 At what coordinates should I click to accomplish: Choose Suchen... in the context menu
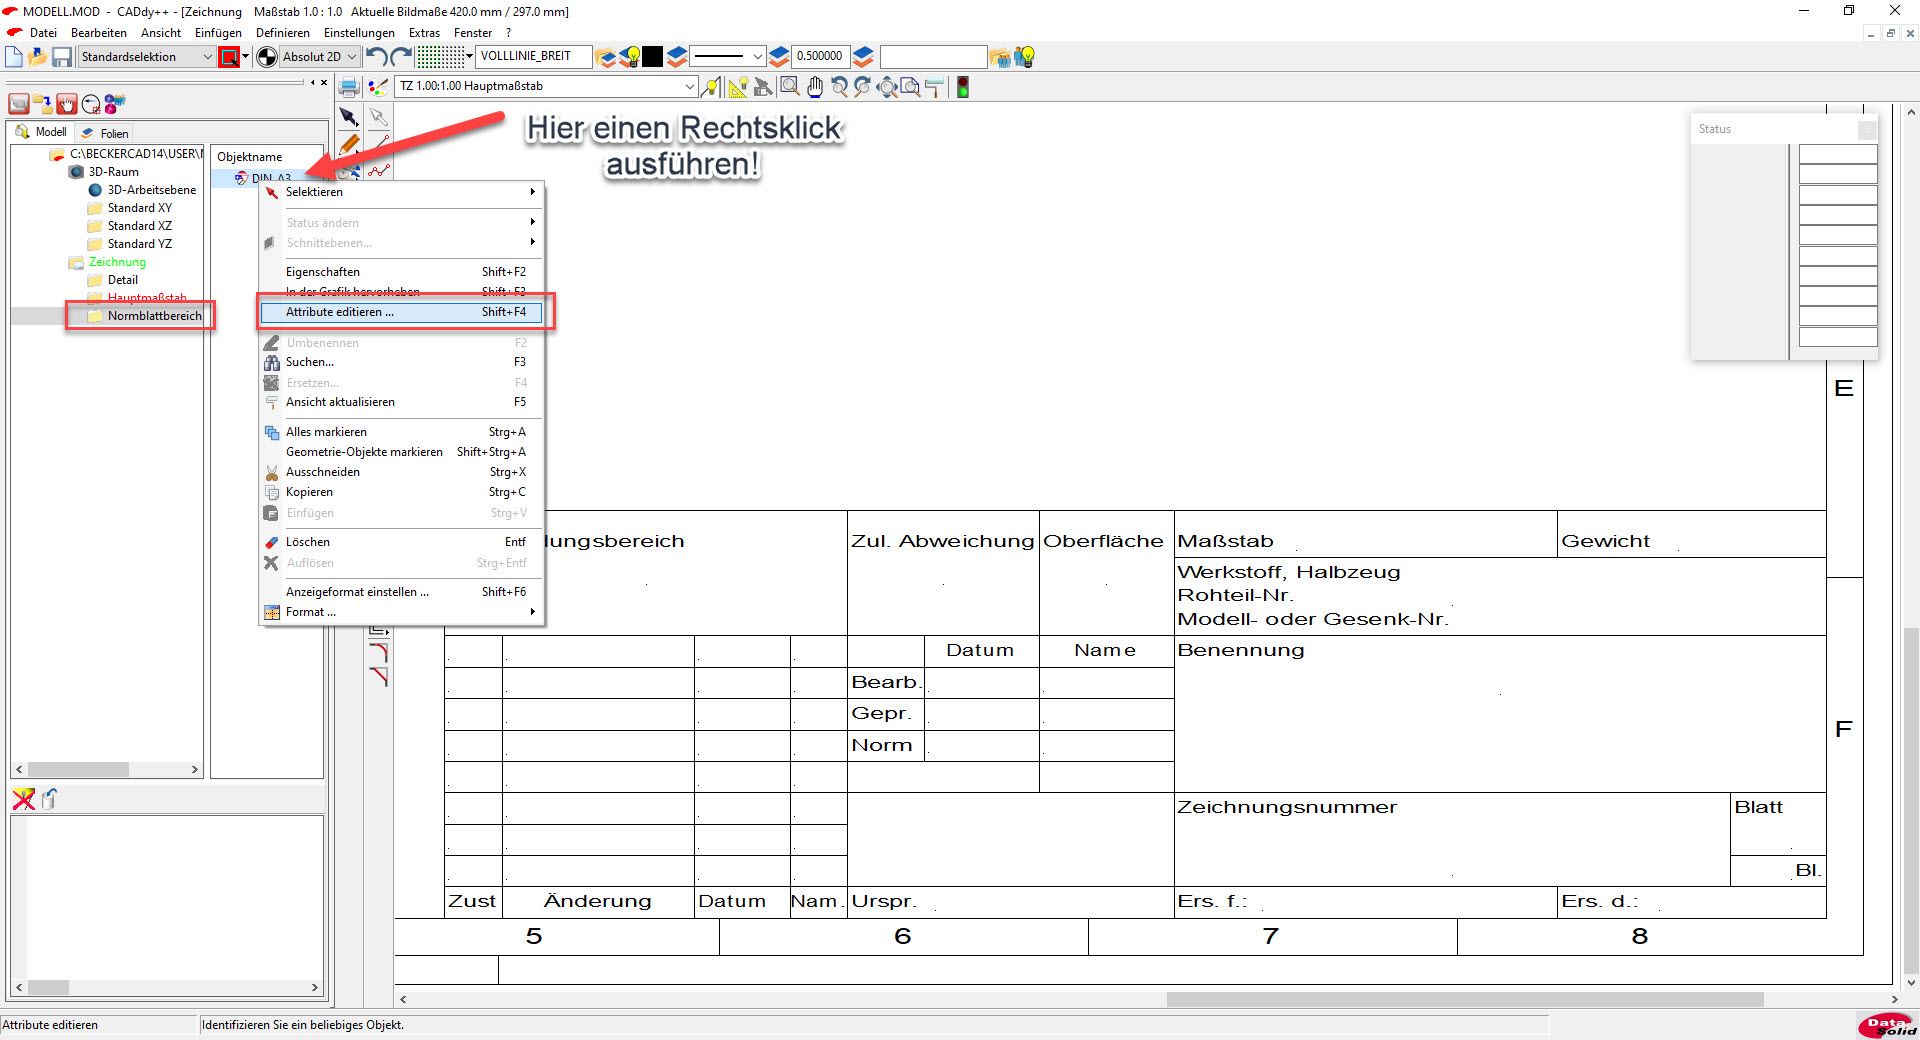401,362
